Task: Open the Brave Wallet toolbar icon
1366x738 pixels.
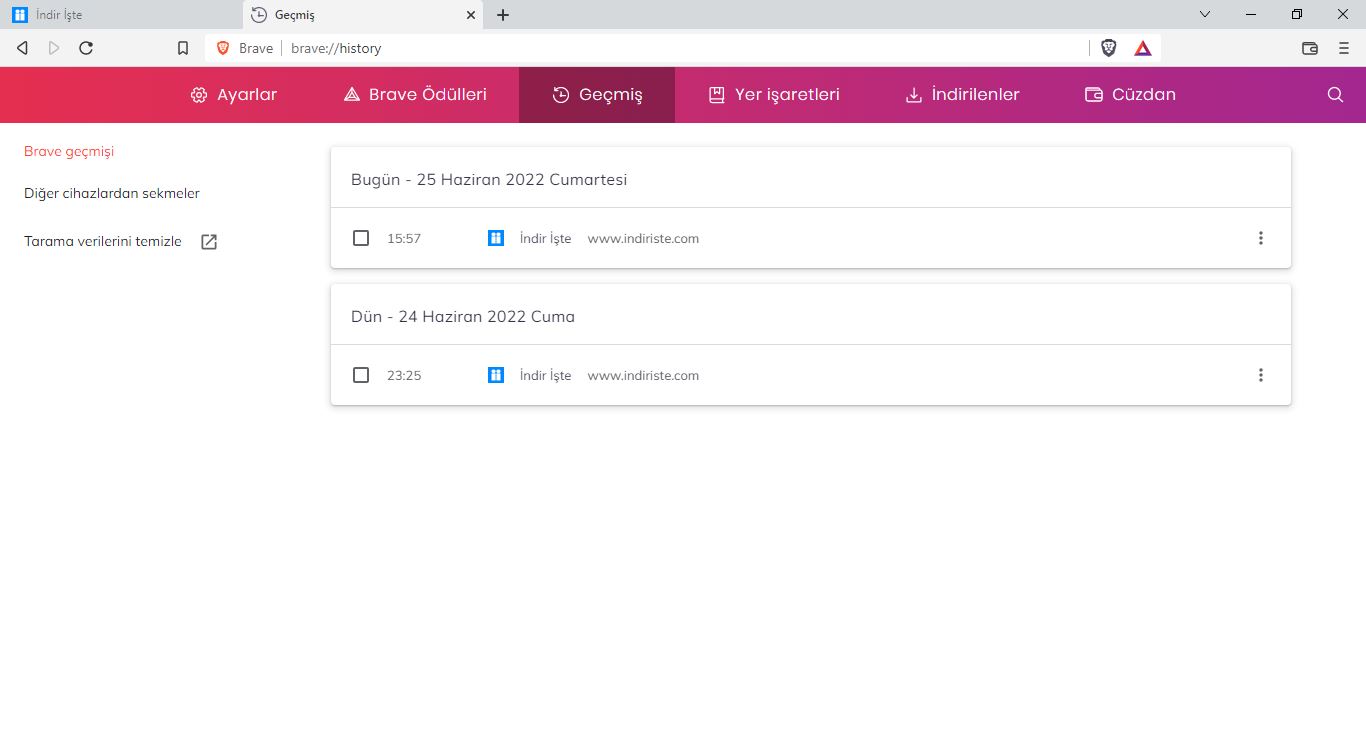Action: point(1310,48)
